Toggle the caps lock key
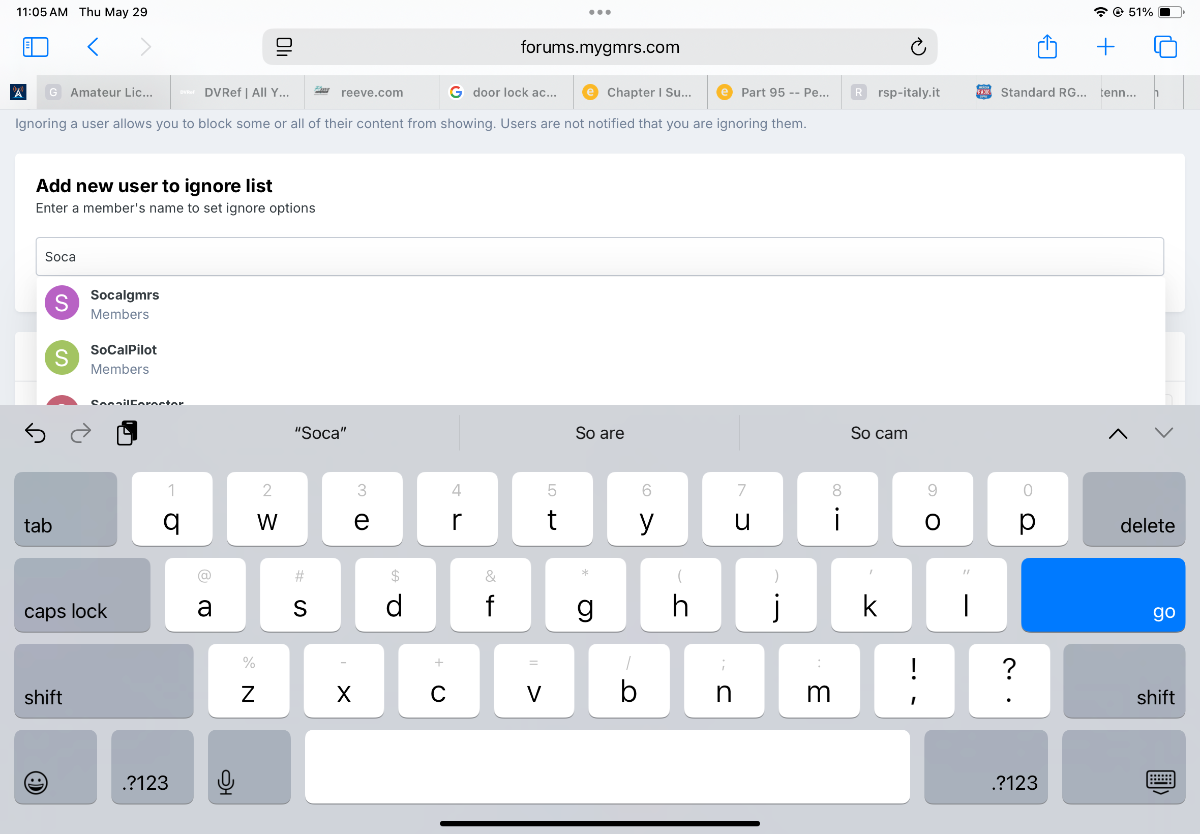1200x834 pixels. click(x=82, y=595)
